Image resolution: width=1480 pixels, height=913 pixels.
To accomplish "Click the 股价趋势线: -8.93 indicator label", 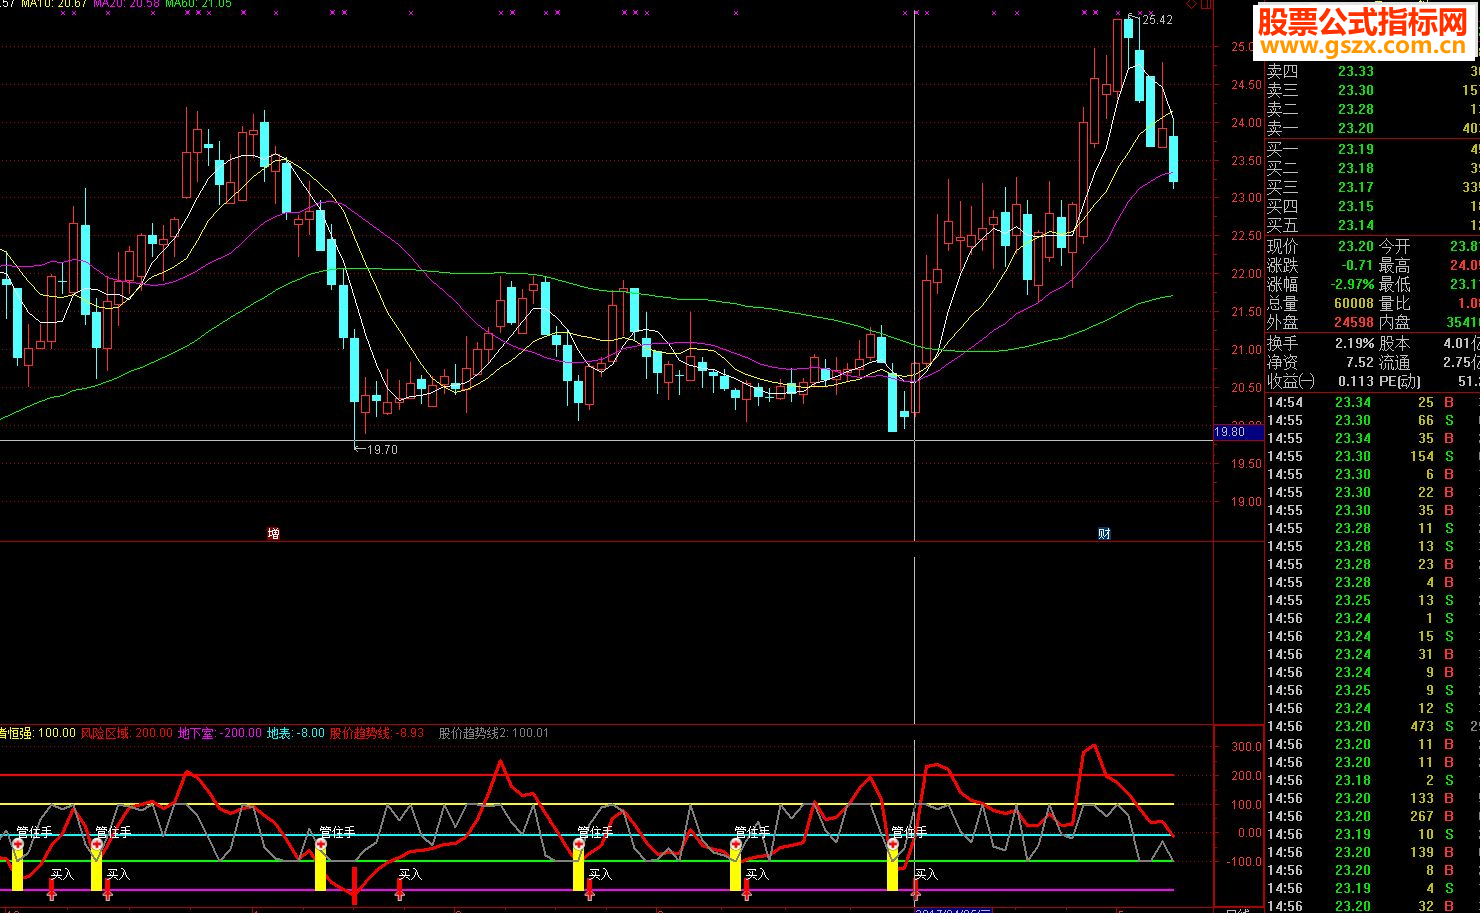I will point(377,733).
